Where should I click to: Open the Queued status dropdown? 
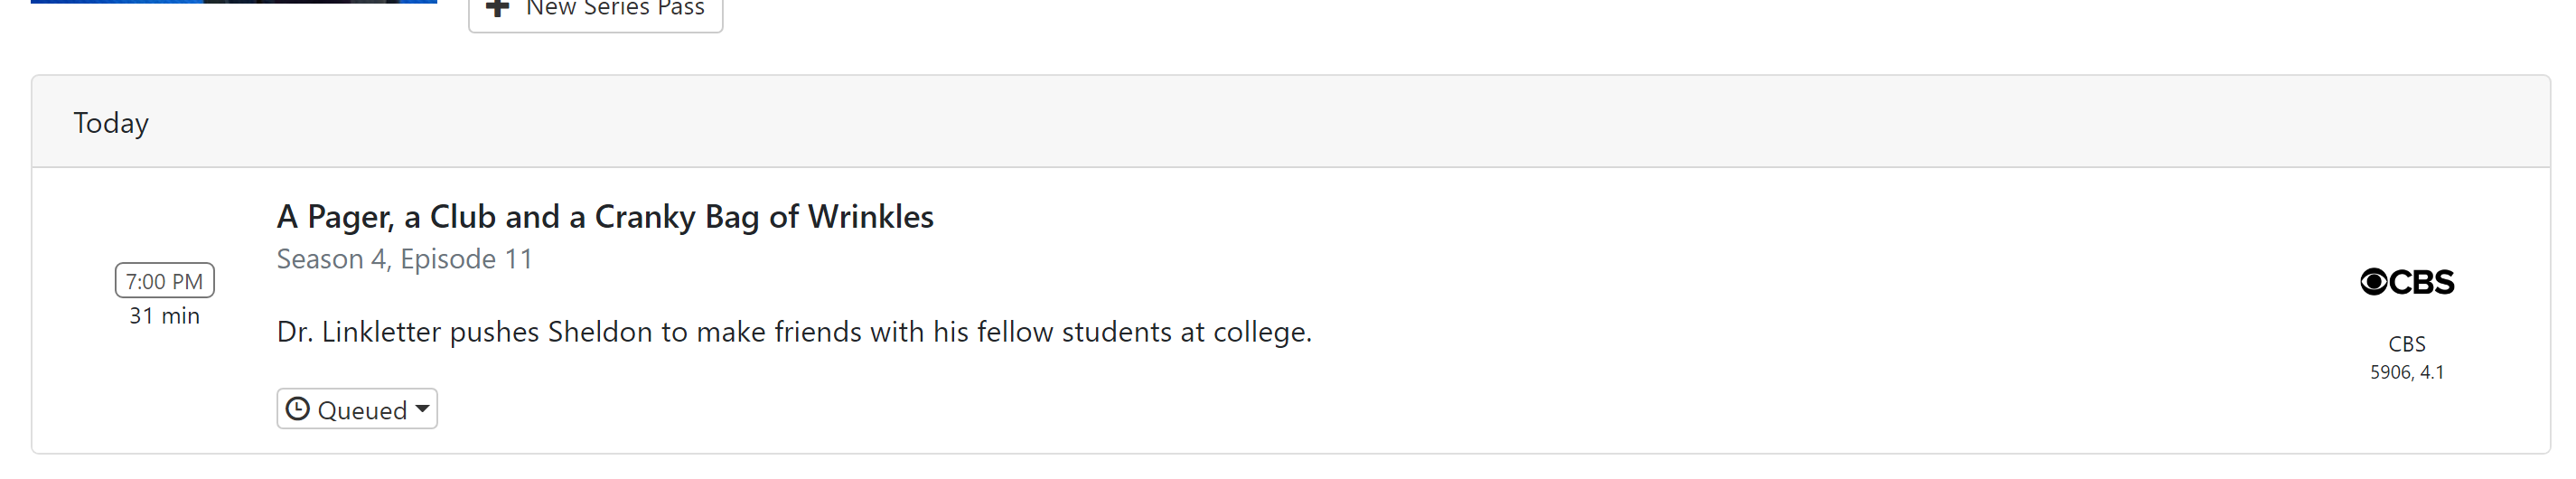pos(357,409)
